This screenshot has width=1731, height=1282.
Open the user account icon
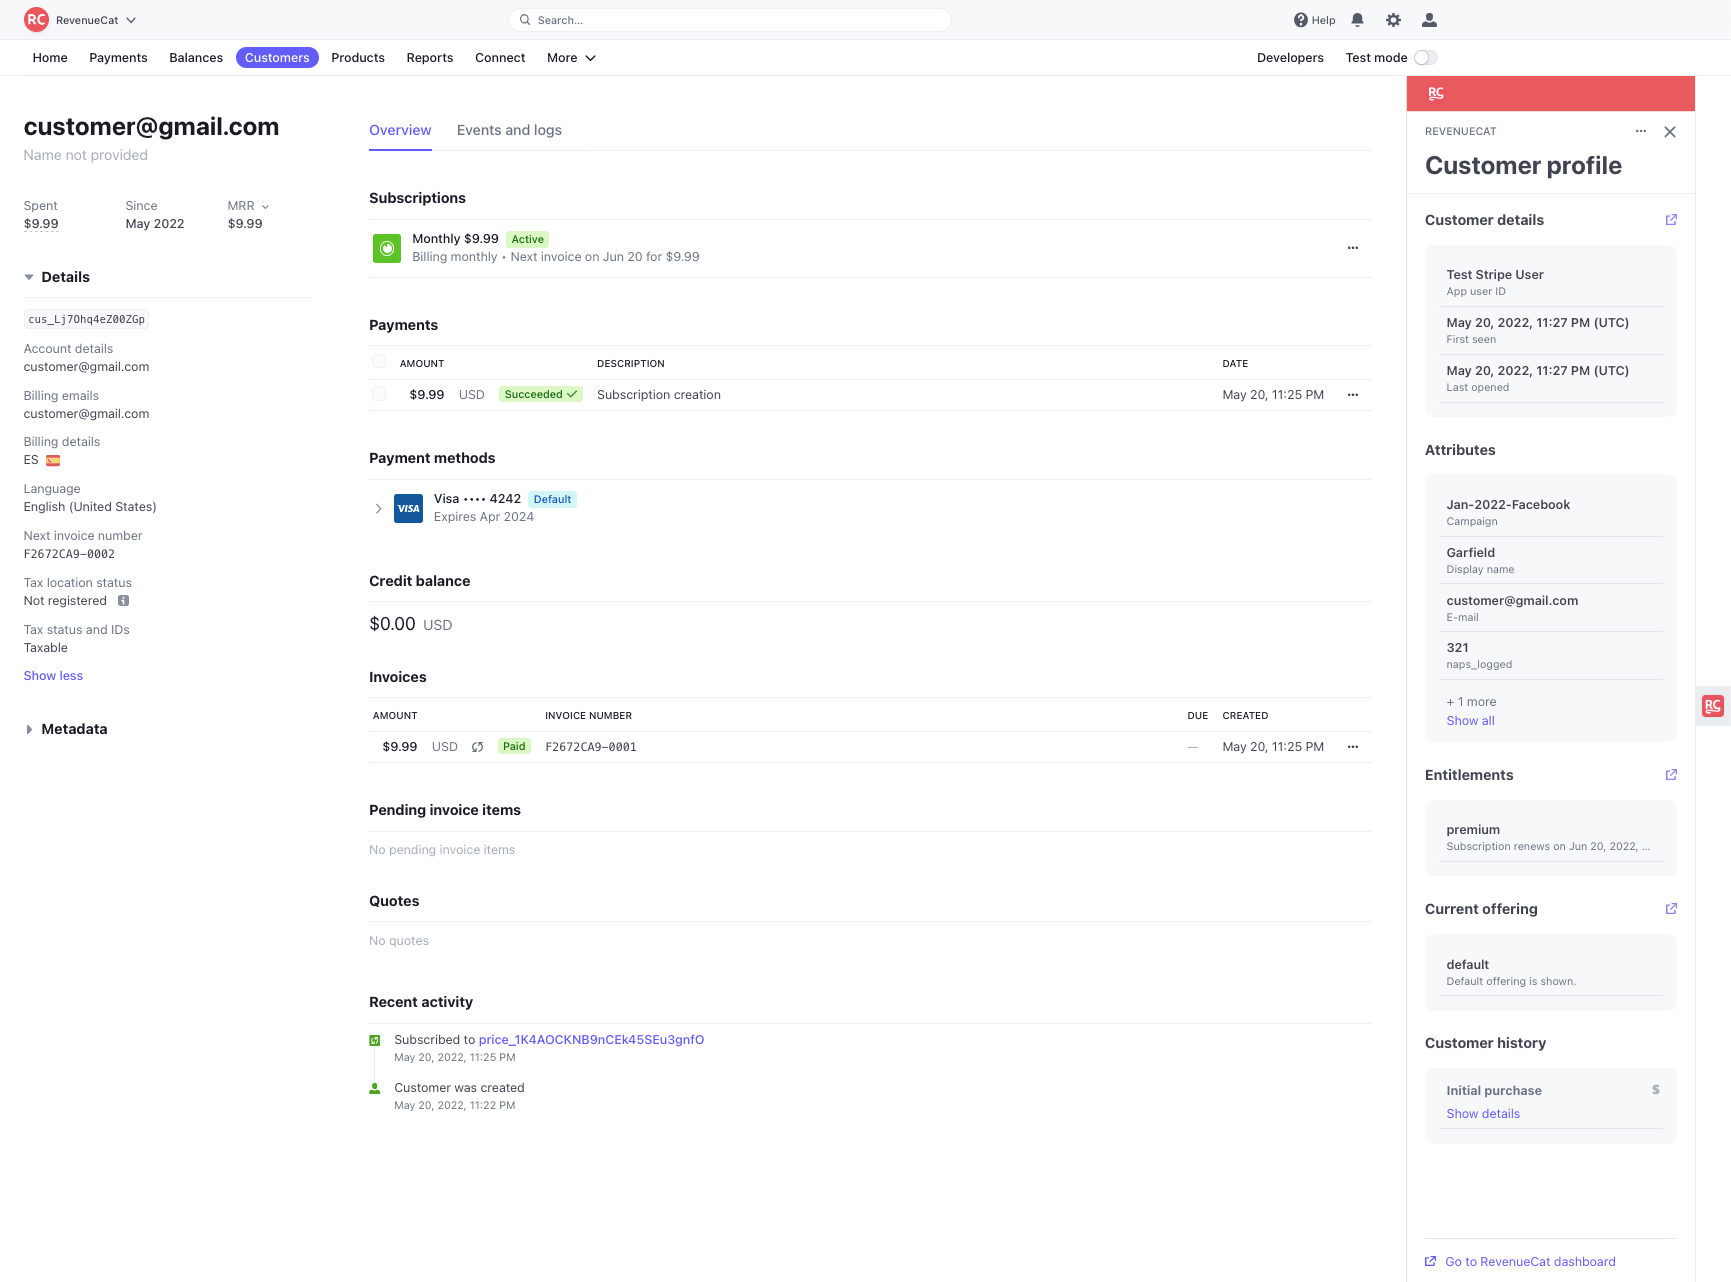click(1429, 19)
